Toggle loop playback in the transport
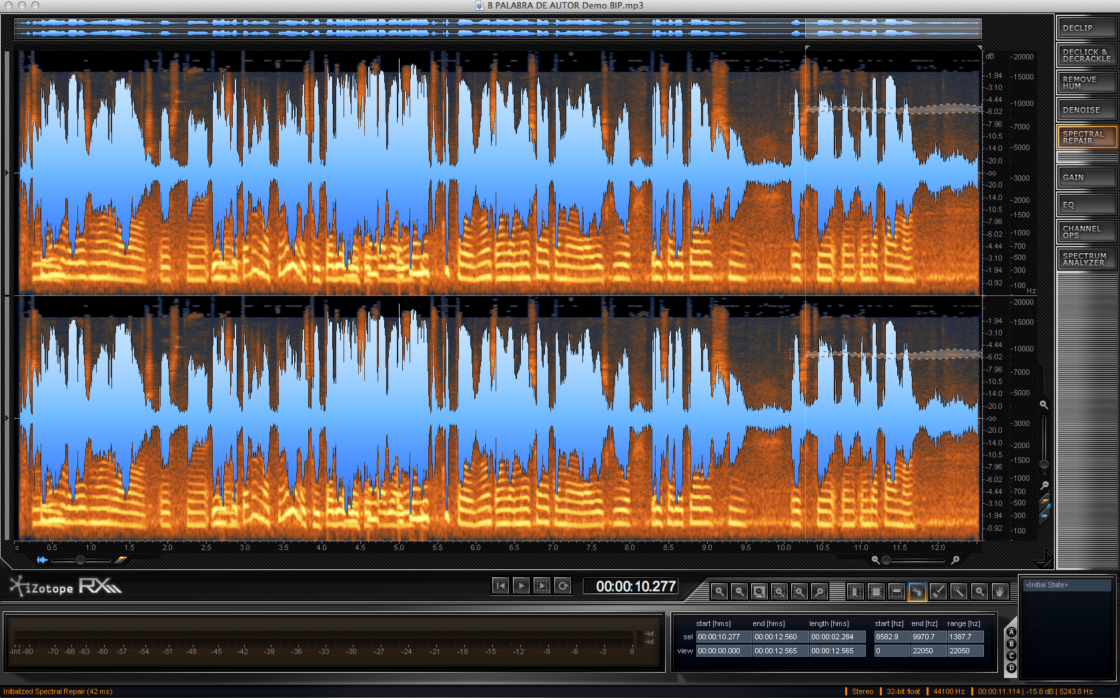This screenshot has height=698, width=1120. click(562, 587)
